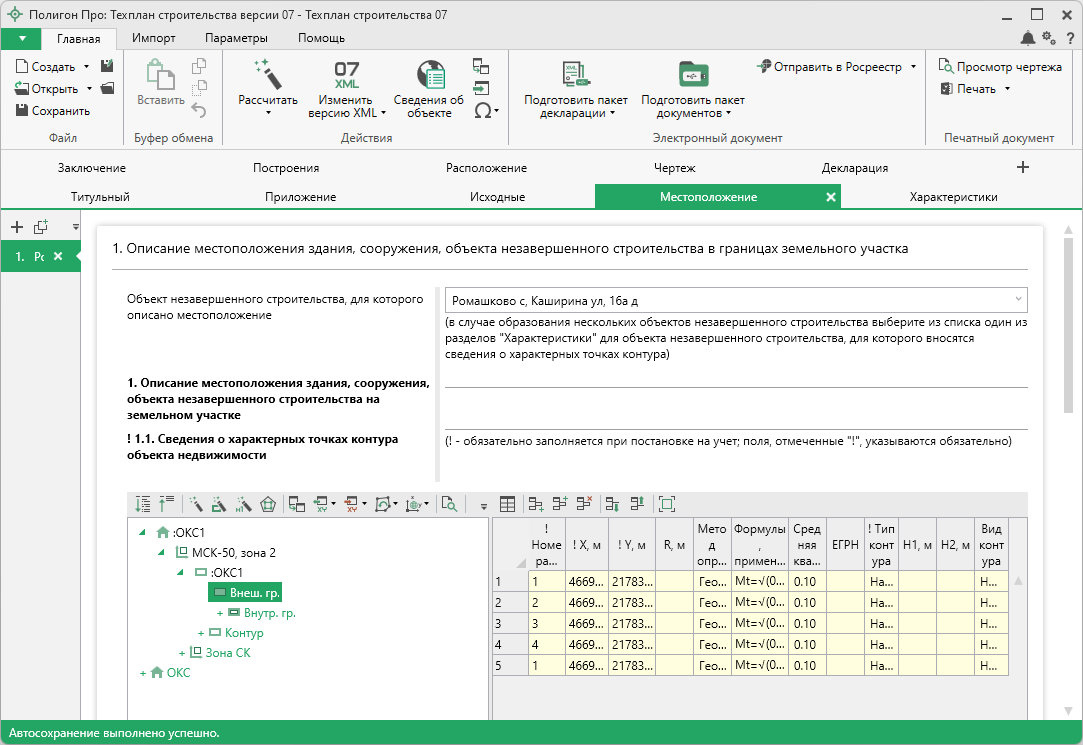Click the Сохранить button
The height and width of the screenshot is (745, 1083).
point(52,111)
